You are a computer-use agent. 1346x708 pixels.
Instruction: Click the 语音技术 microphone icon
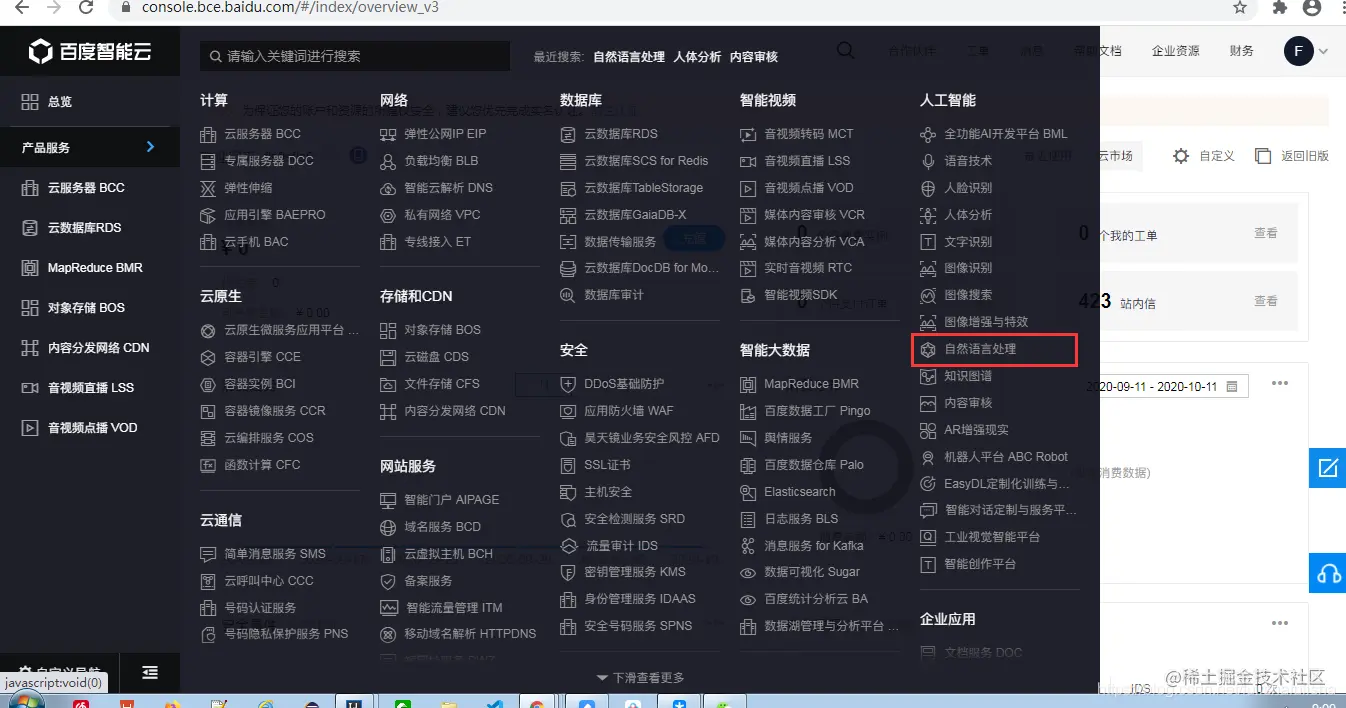click(928, 161)
